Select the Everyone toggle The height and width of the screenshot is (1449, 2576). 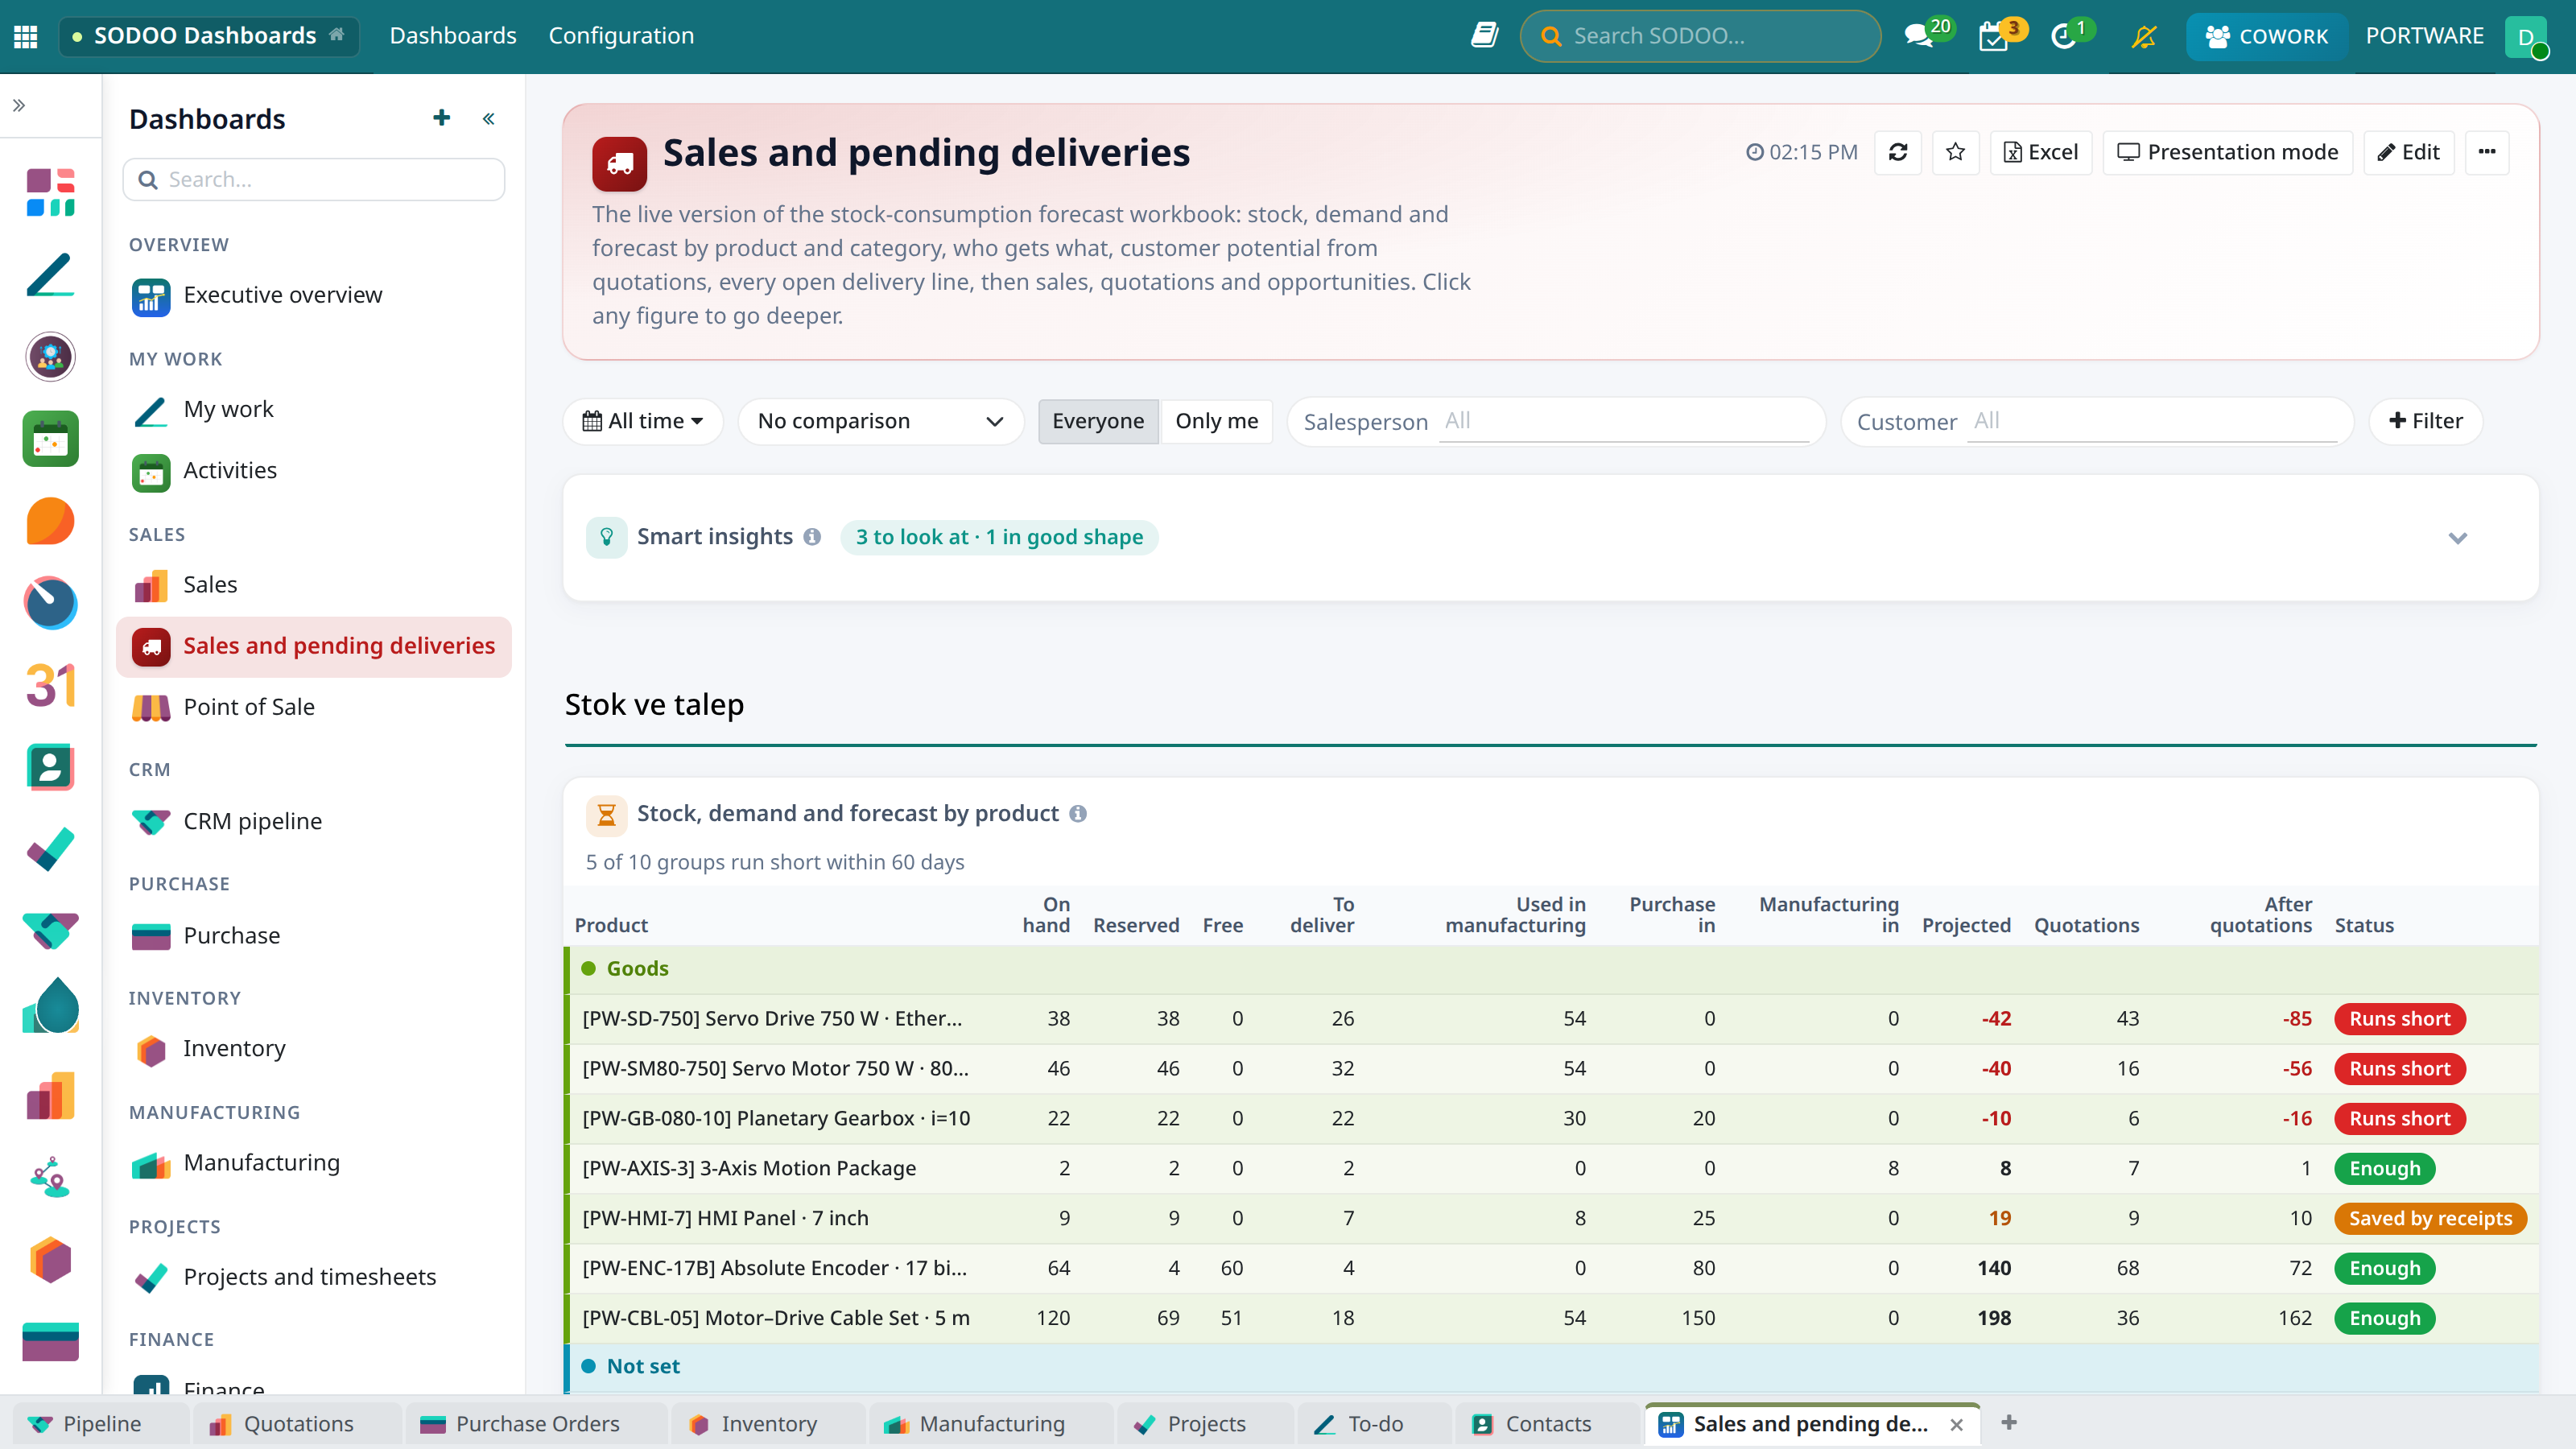click(1097, 421)
